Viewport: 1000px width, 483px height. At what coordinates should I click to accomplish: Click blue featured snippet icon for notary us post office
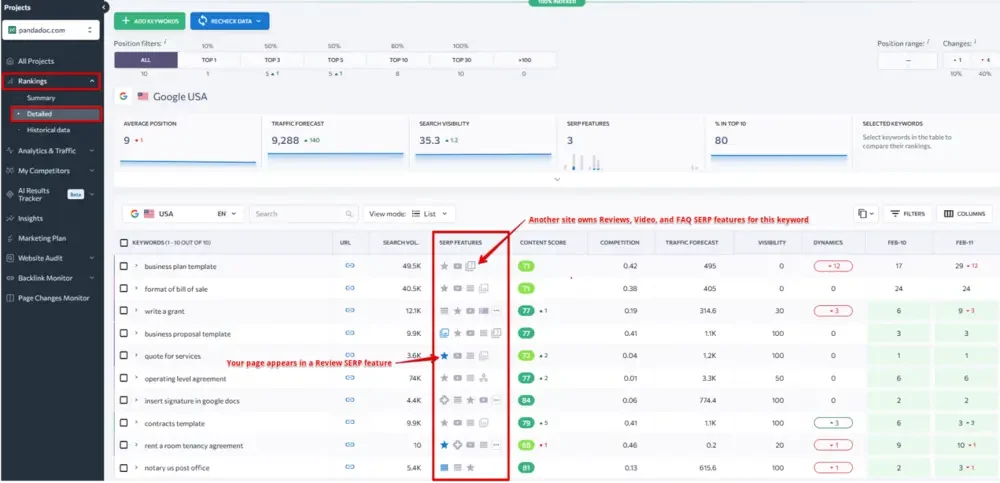[445, 467]
